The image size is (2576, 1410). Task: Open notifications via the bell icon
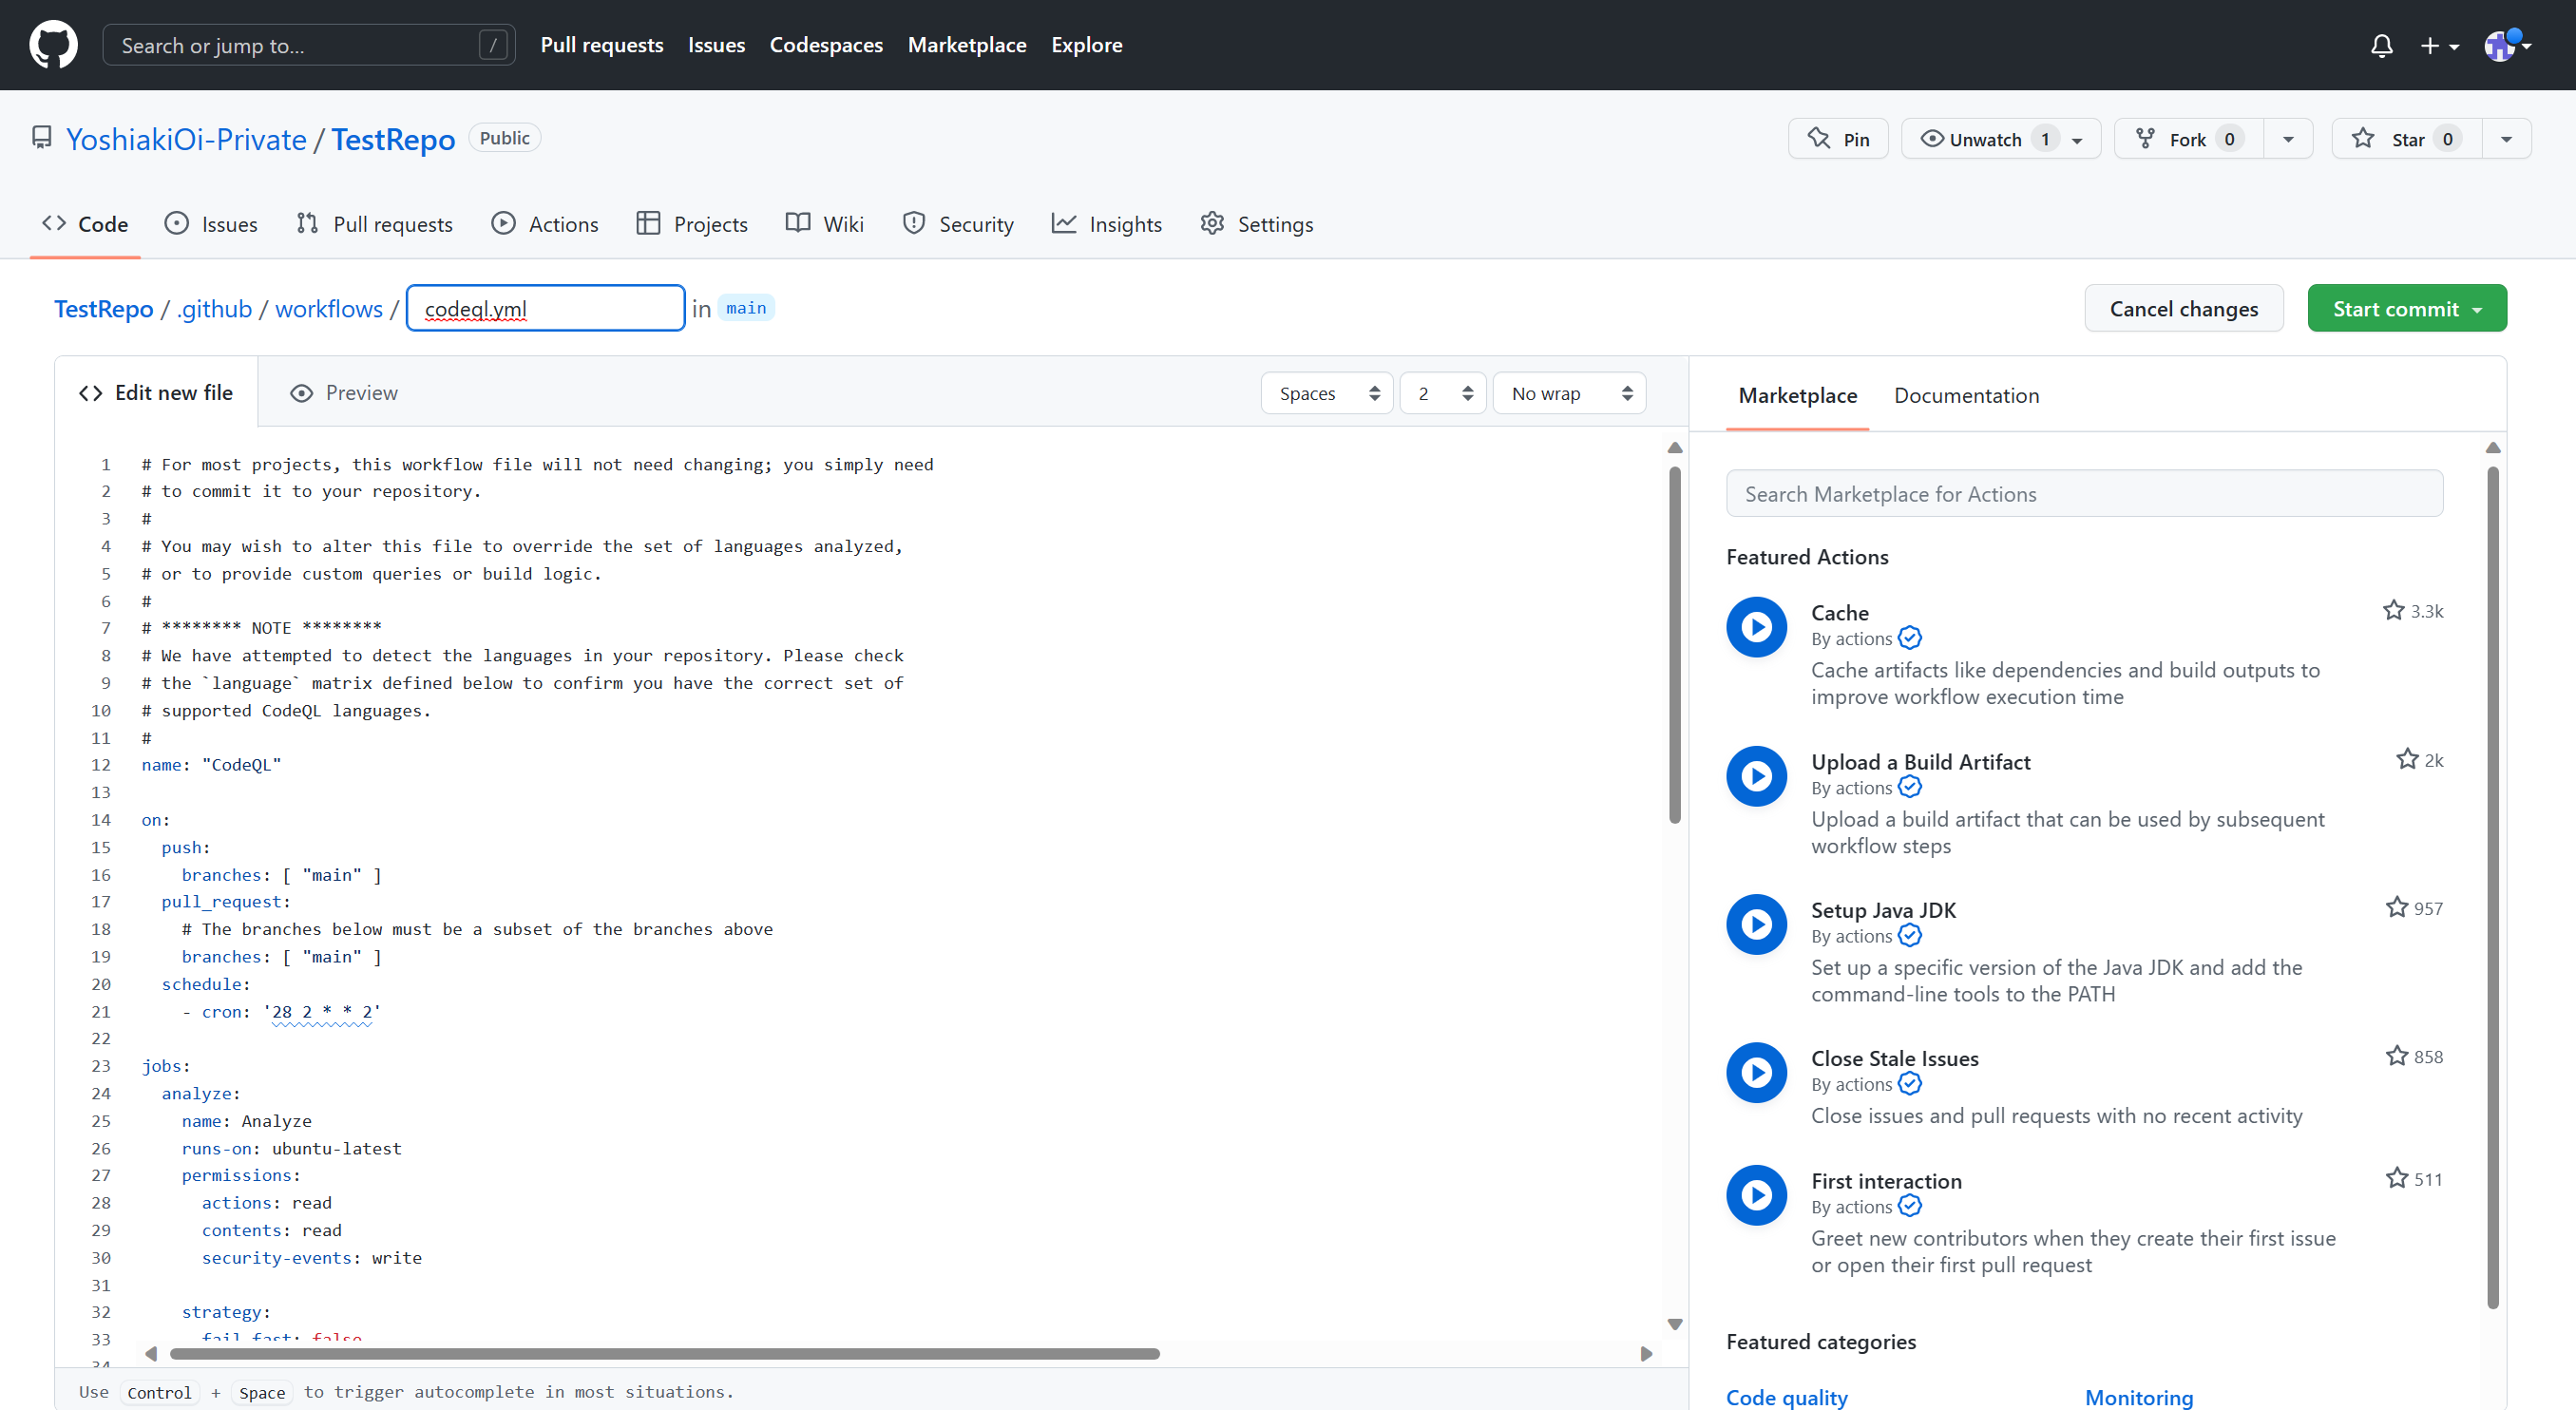[x=2381, y=45]
